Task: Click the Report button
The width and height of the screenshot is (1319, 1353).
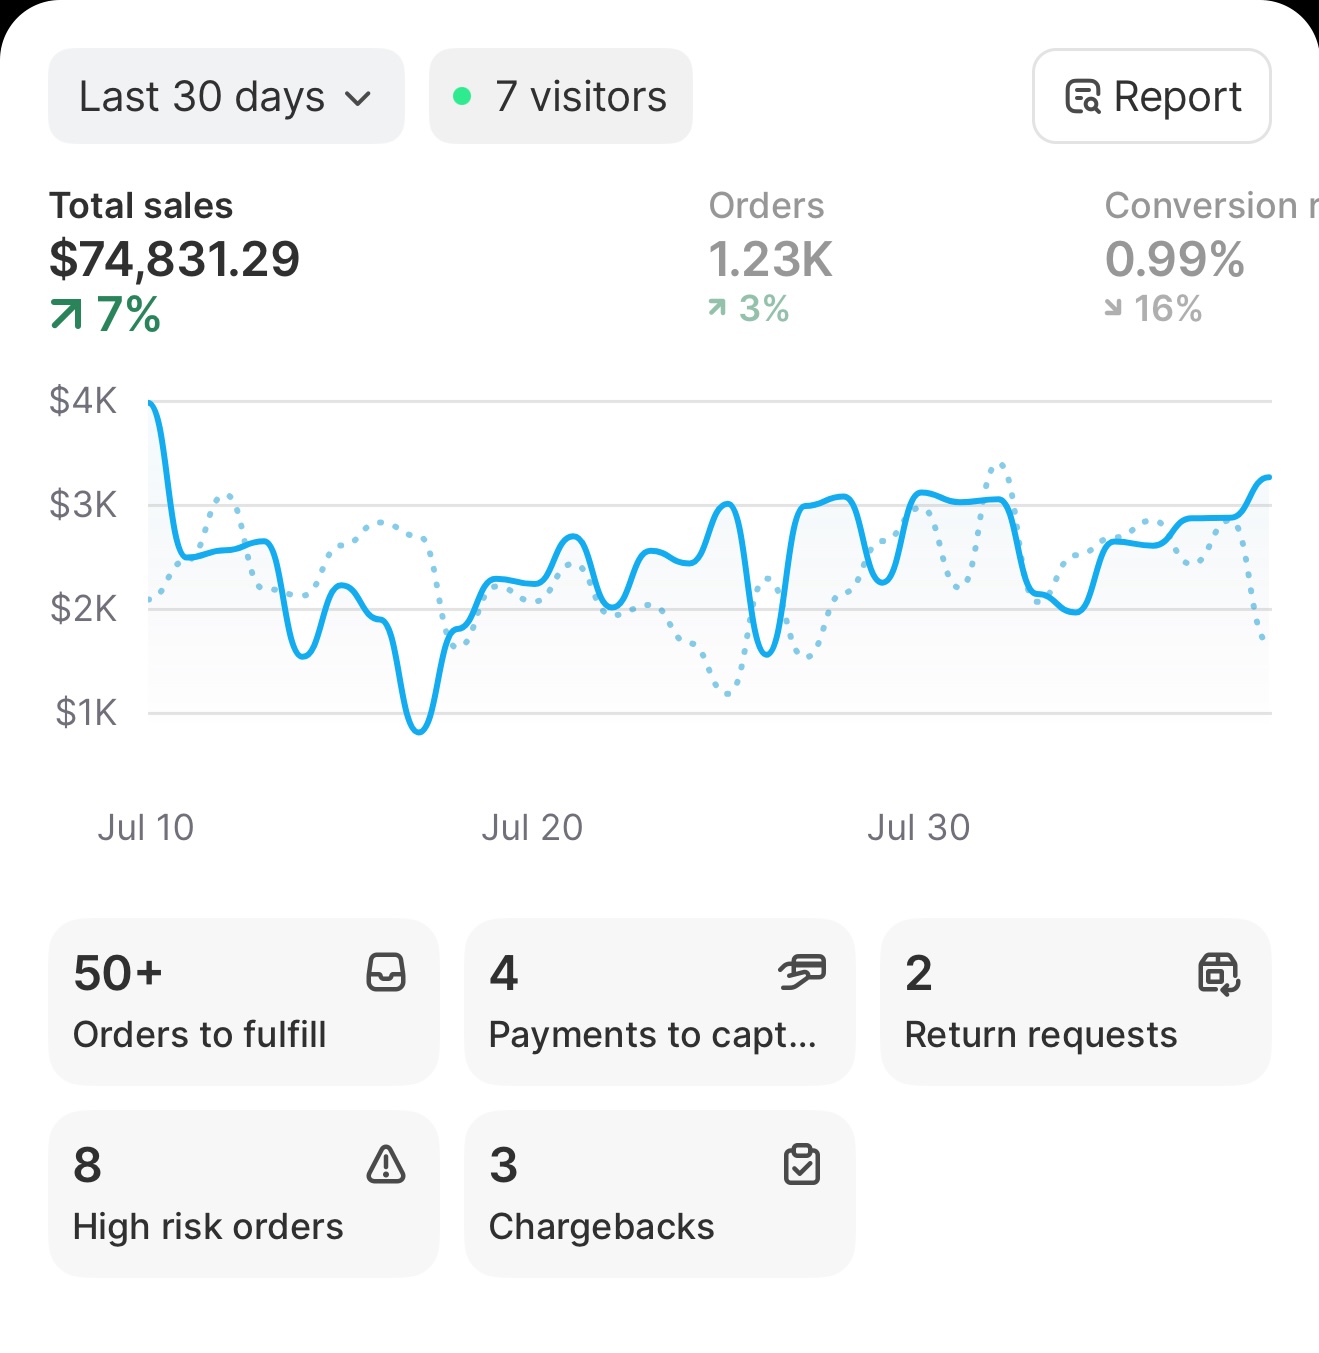Action: tap(1151, 96)
